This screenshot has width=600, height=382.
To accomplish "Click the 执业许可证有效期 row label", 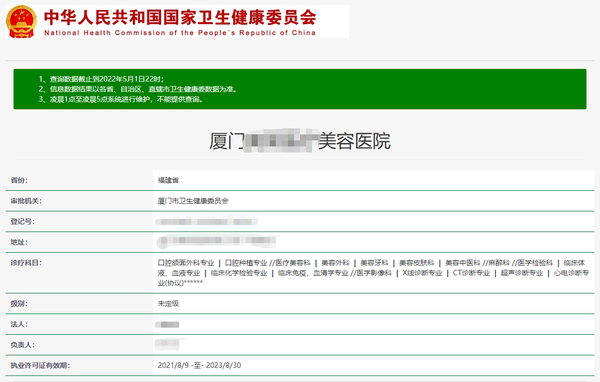I will [40, 366].
